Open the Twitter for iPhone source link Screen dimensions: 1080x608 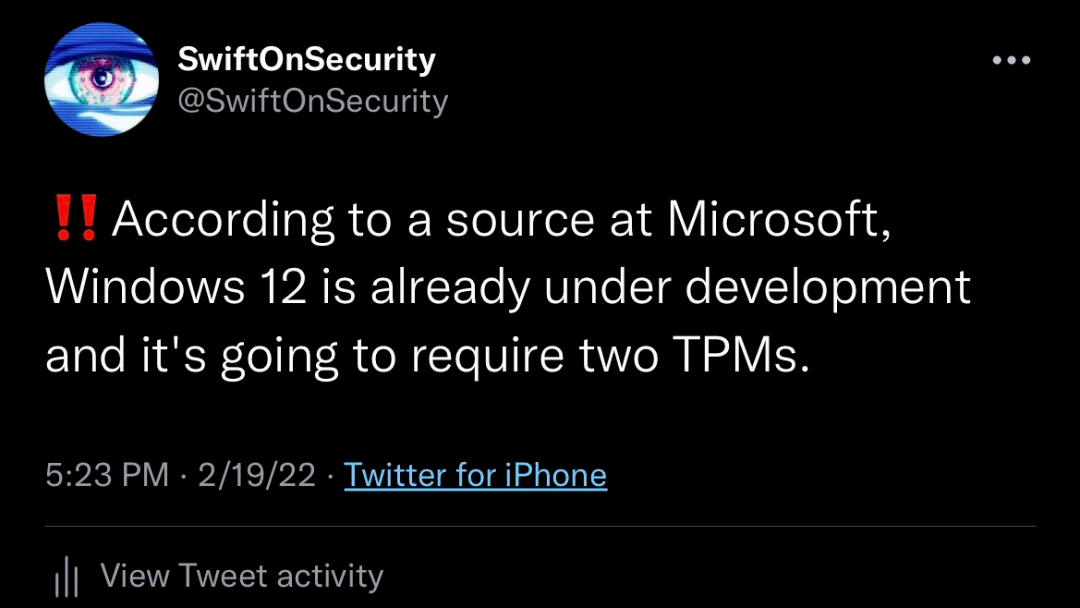[x=475, y=475]
